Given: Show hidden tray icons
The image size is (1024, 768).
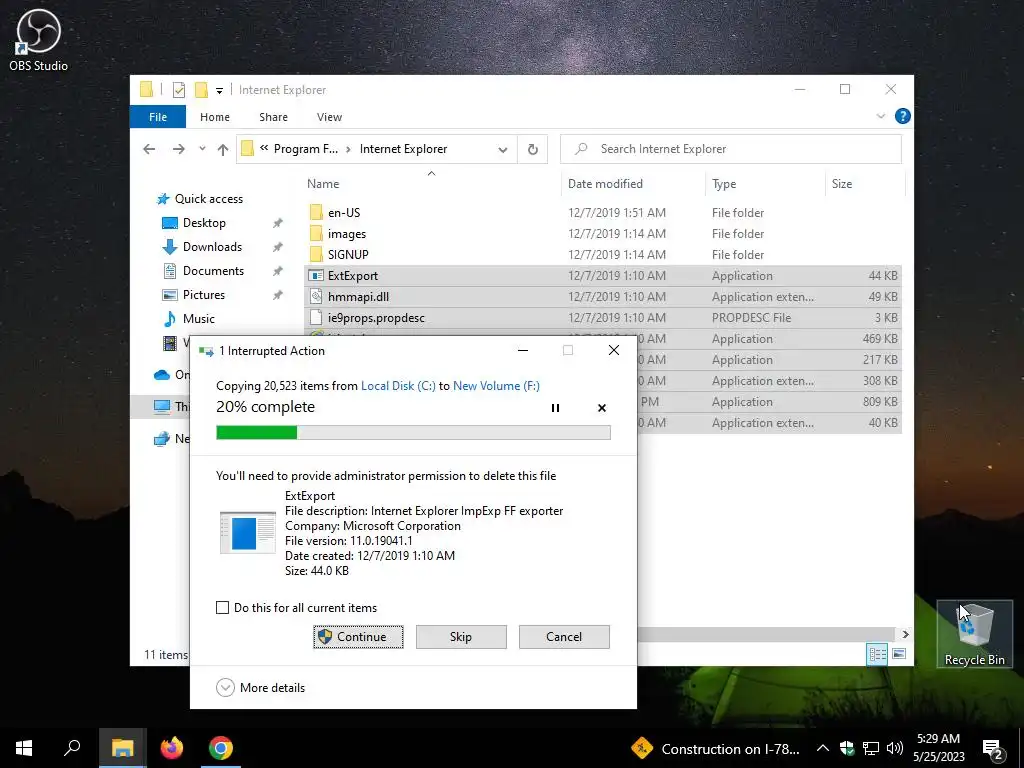Looking at the screenshot, I should [x=823, y=748].
